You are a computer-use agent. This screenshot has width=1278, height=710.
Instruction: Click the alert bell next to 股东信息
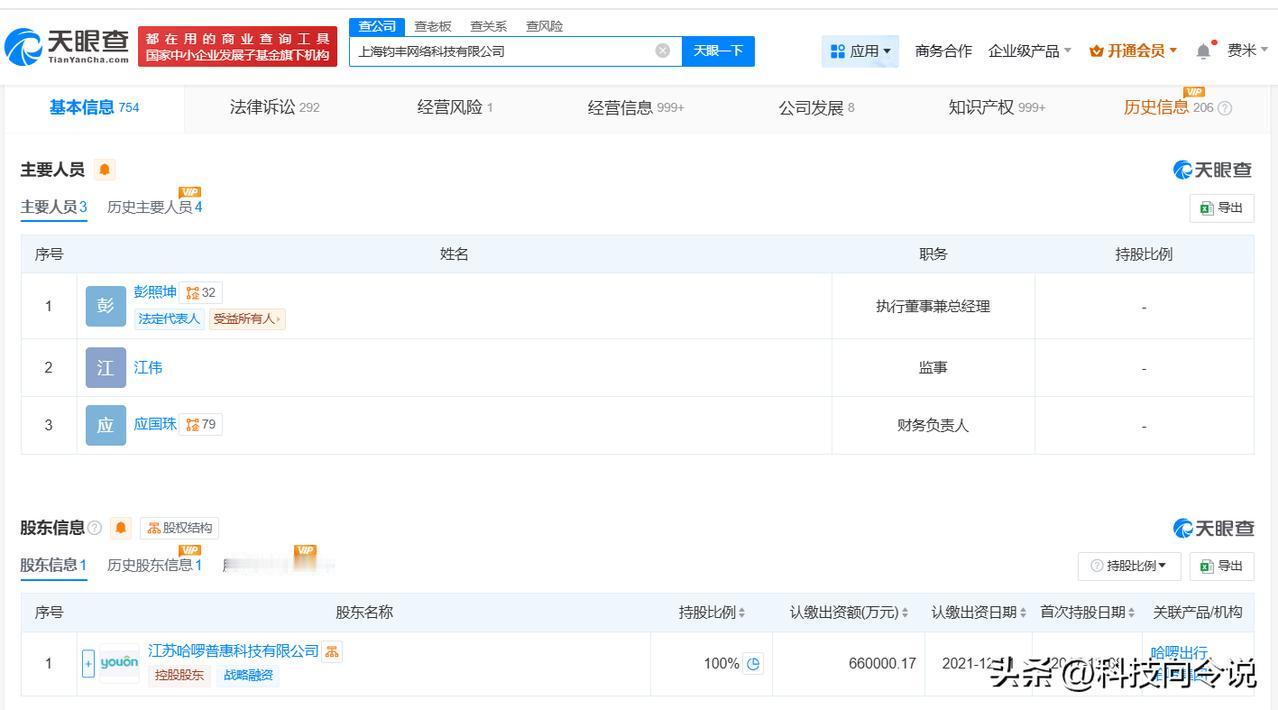pos(121,527)
